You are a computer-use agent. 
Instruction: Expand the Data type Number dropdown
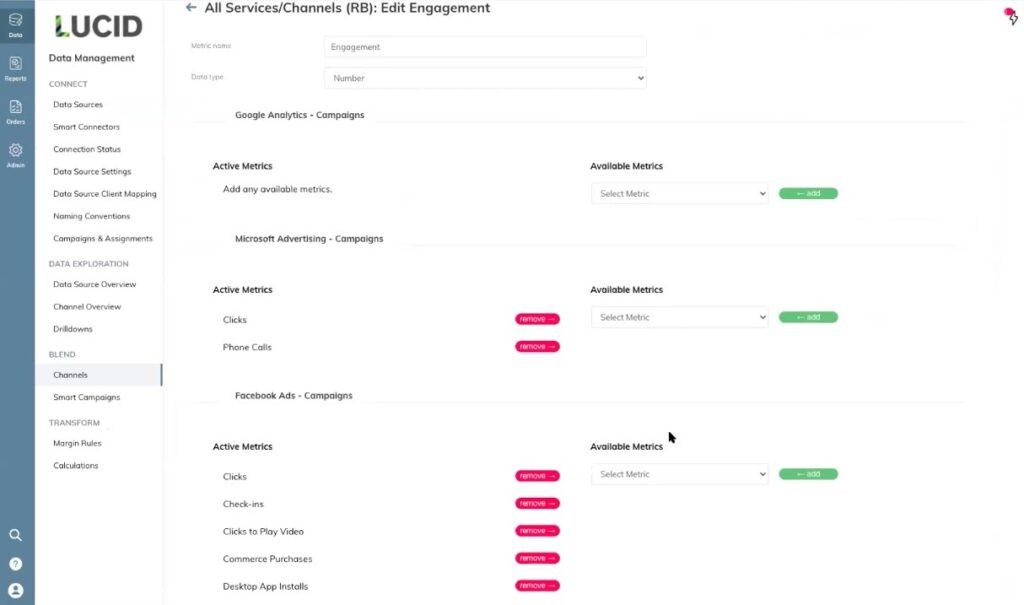[485, 78]
